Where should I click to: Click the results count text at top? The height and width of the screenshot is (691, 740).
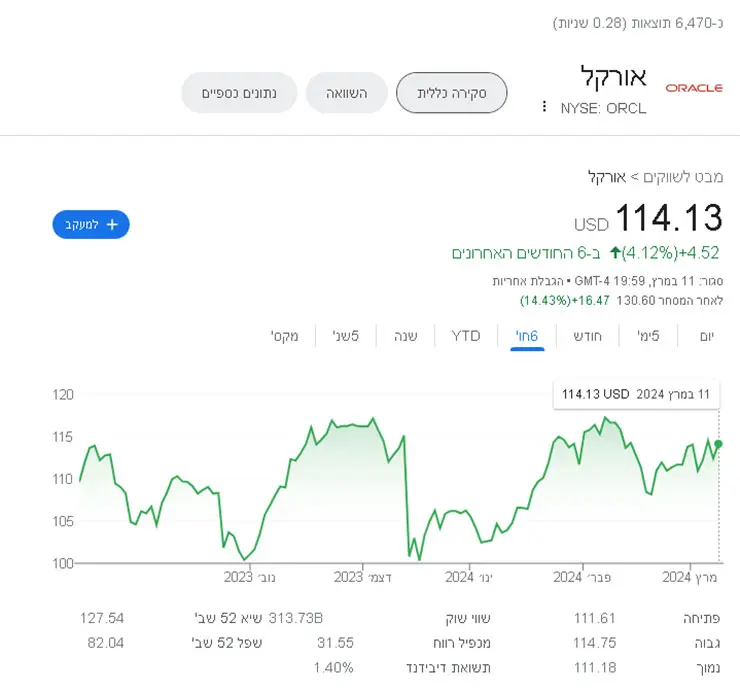[638, 23]
